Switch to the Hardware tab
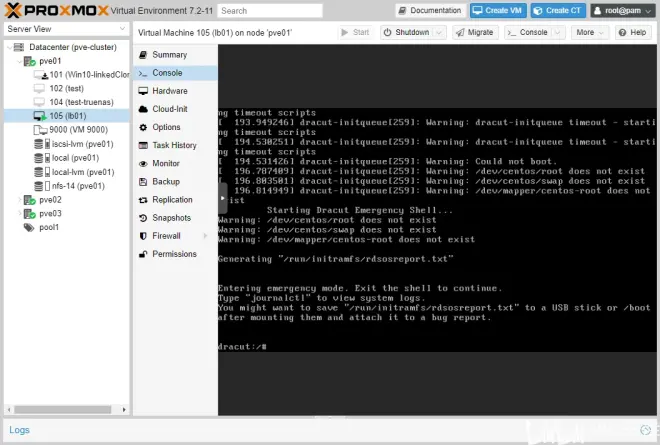This screenshot has width=660, height=445. (x=176, y=91)
